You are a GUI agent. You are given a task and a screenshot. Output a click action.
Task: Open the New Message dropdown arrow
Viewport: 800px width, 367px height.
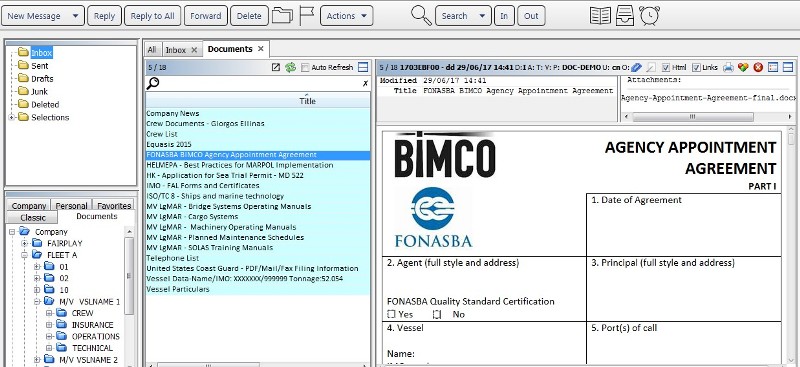[x=76, y=16]
